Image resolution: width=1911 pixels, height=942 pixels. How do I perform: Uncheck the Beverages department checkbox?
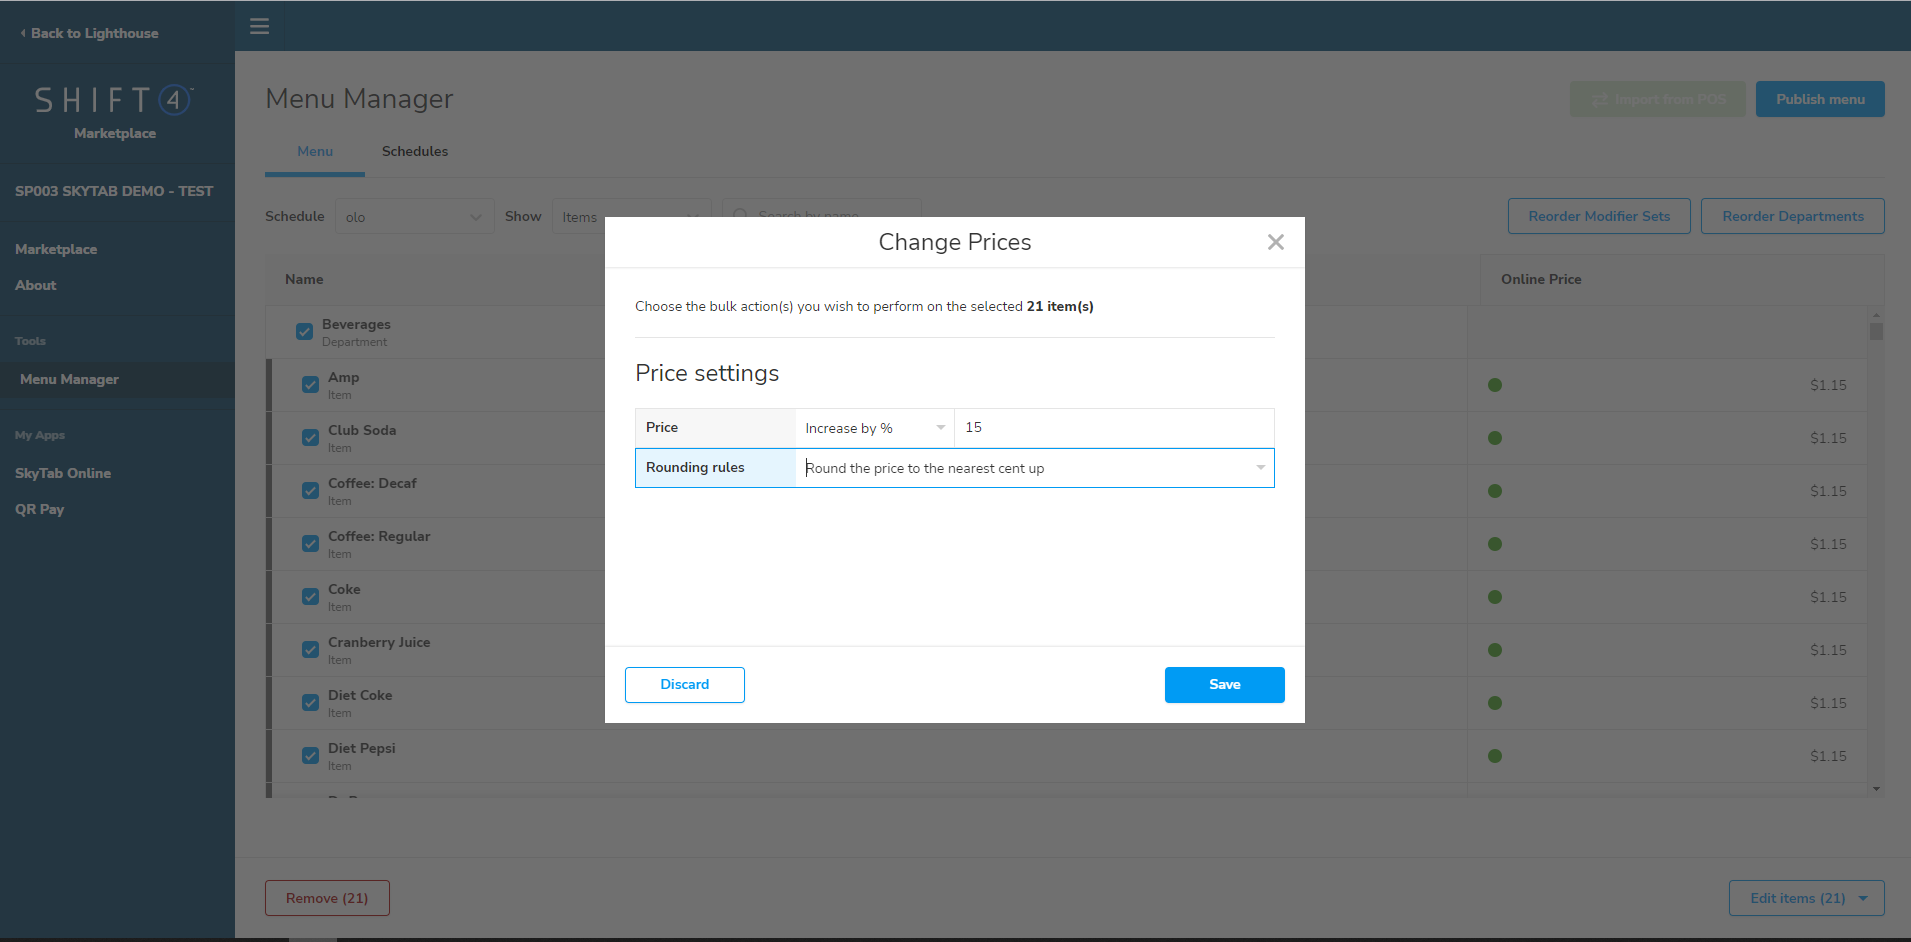(x=305, y=331)
